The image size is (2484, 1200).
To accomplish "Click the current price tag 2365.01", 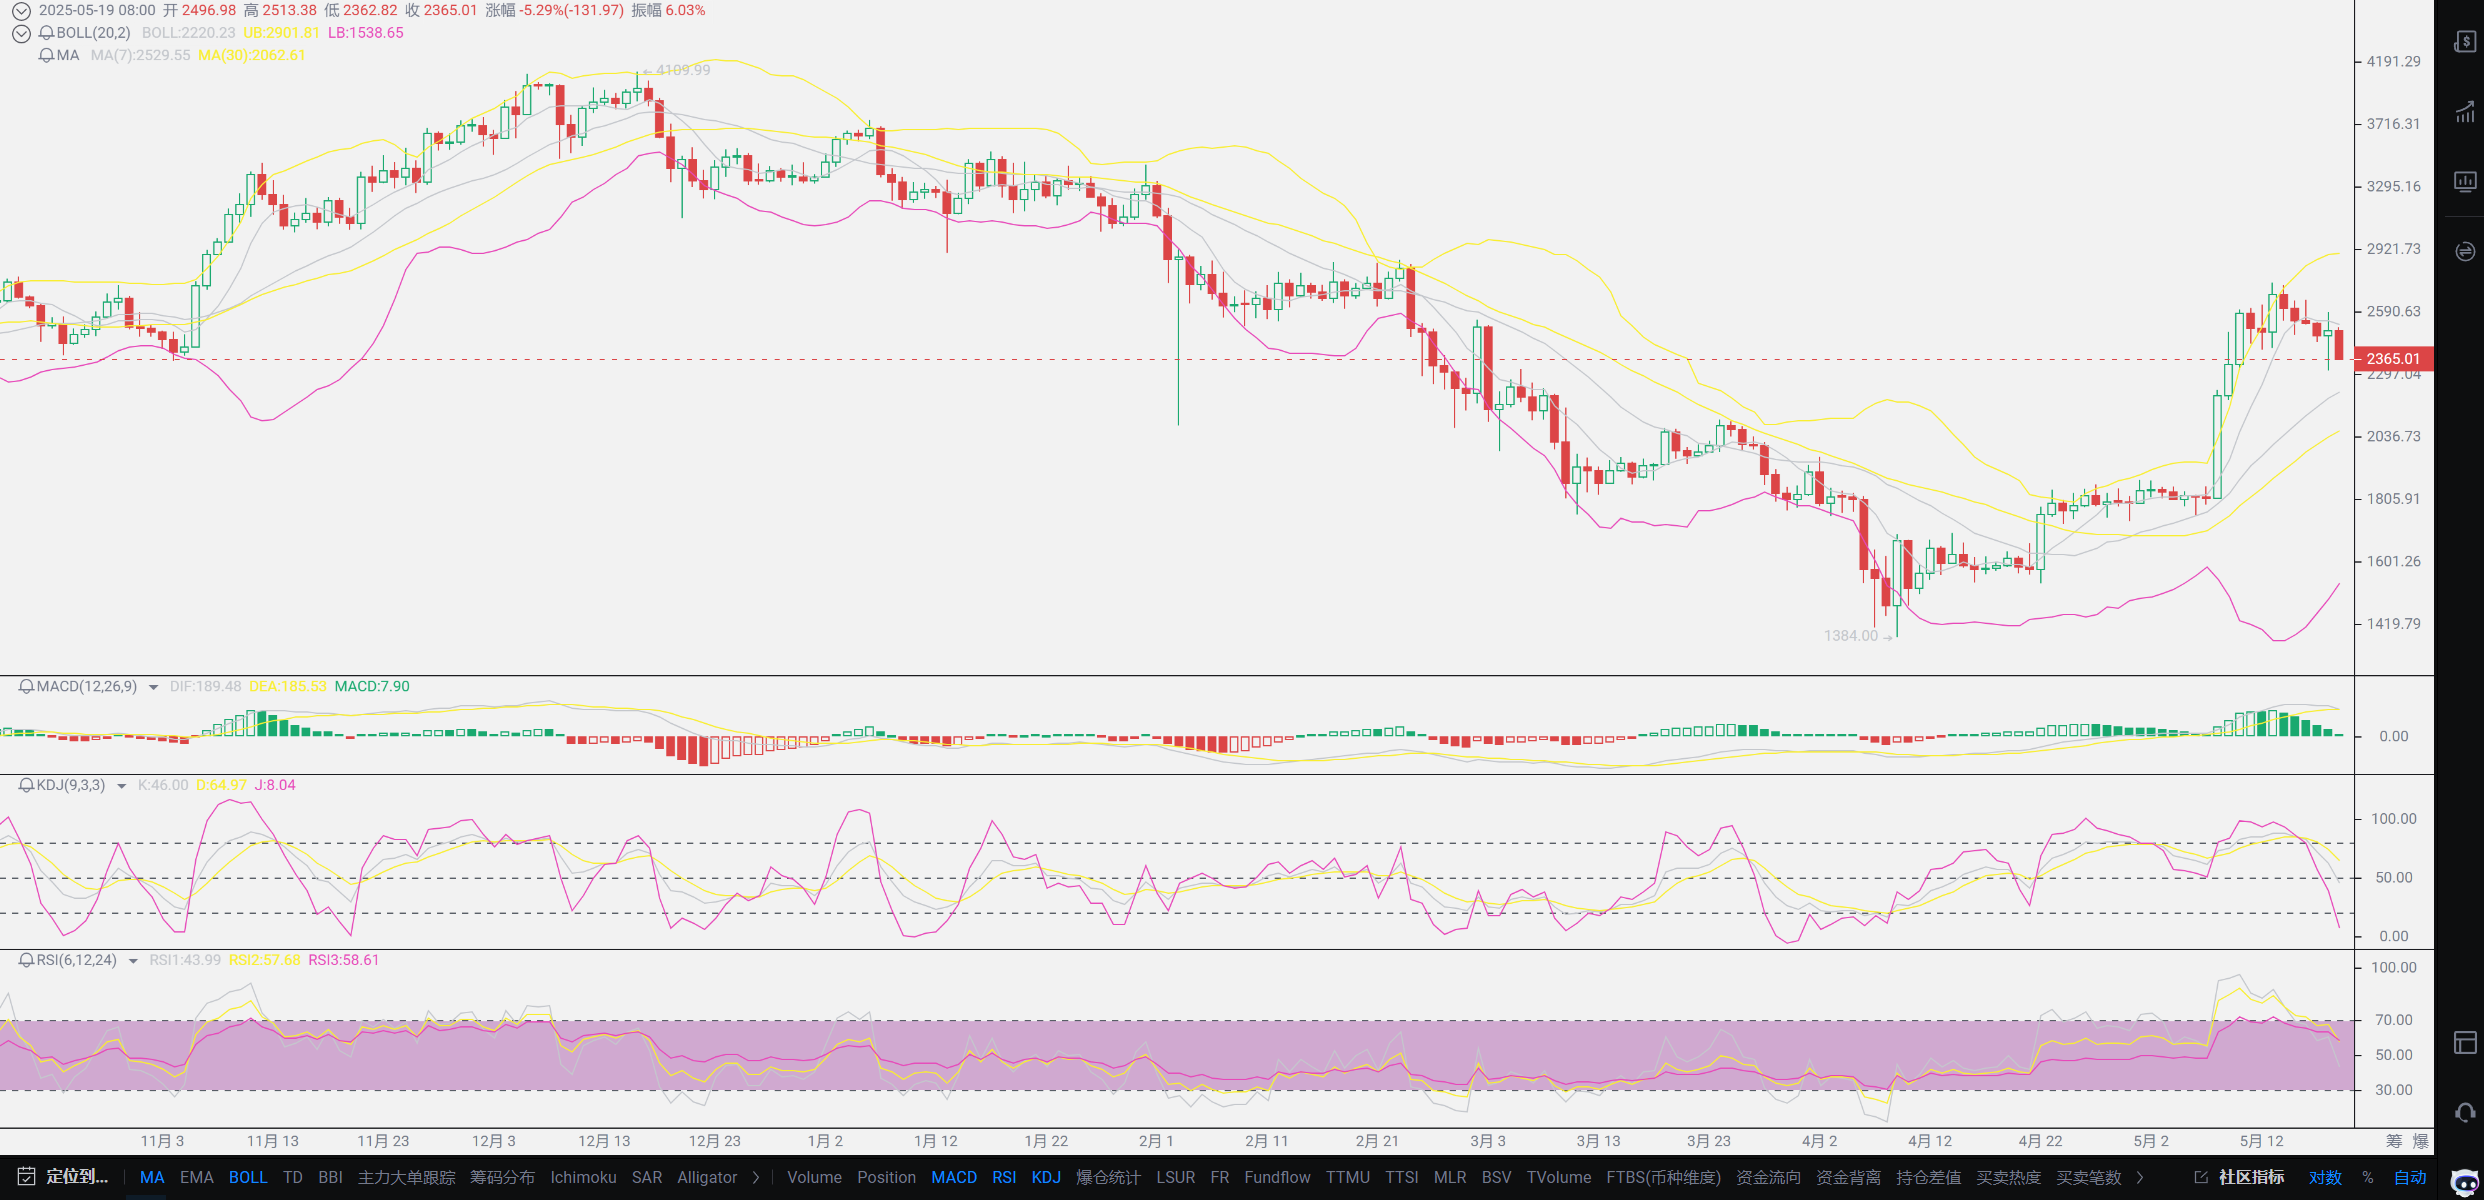I will [x=2394, y=359].
